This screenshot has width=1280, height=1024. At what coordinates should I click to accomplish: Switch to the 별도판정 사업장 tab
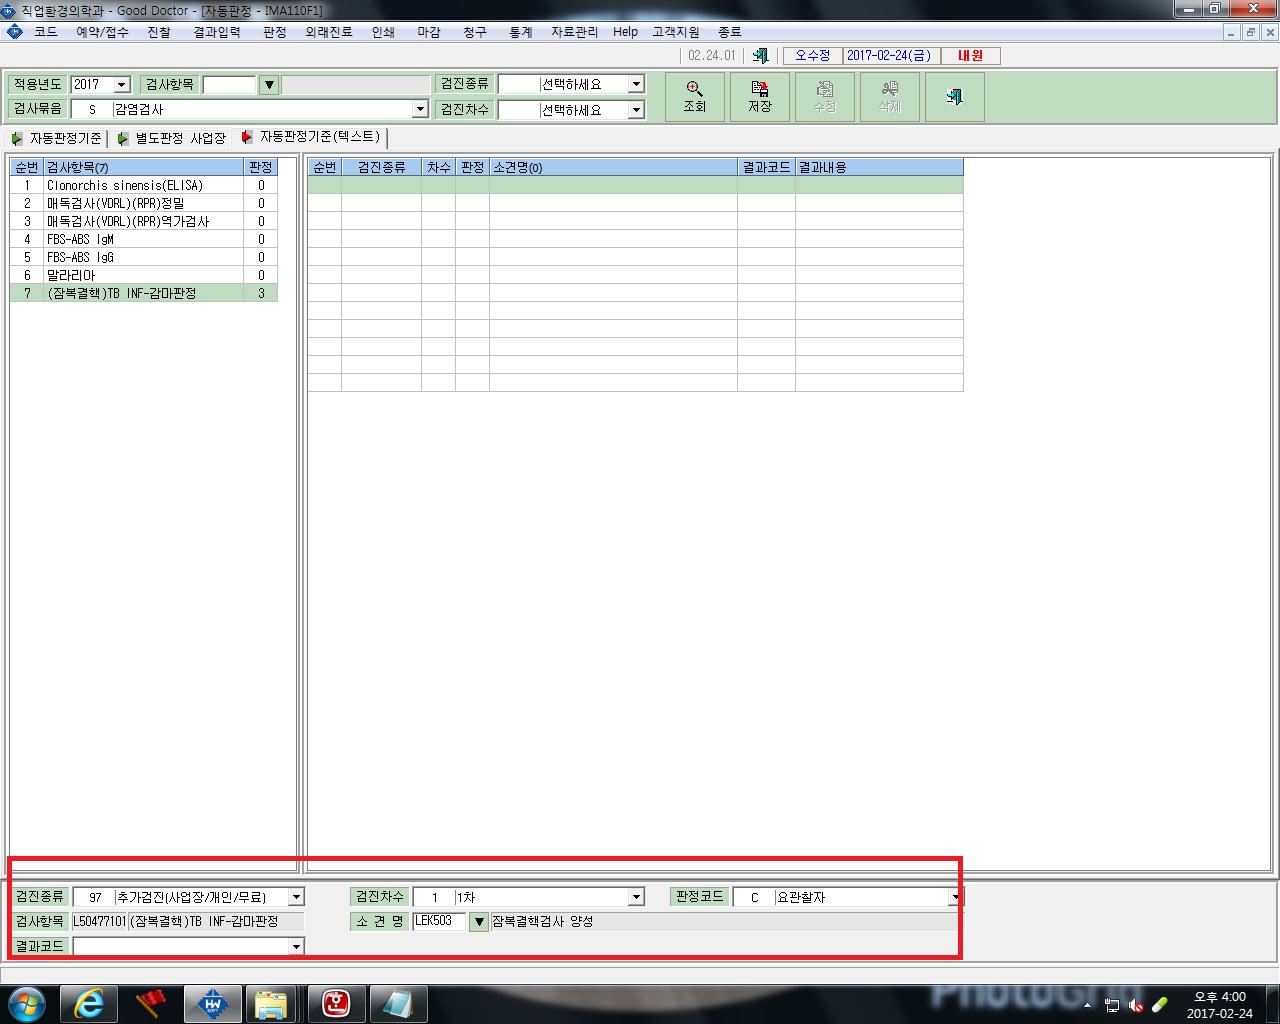click(172, 138)
